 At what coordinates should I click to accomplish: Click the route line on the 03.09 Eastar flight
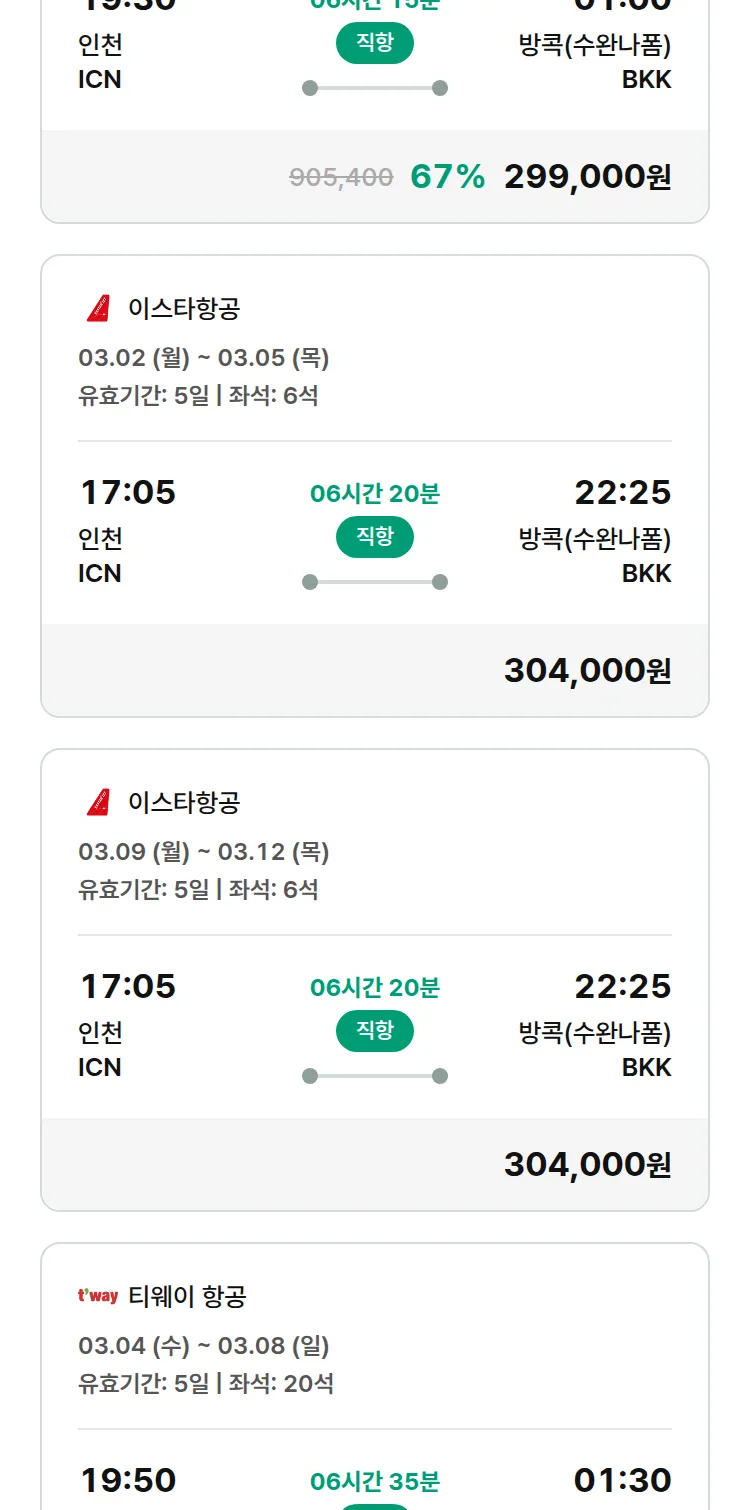click(375, 1076)
